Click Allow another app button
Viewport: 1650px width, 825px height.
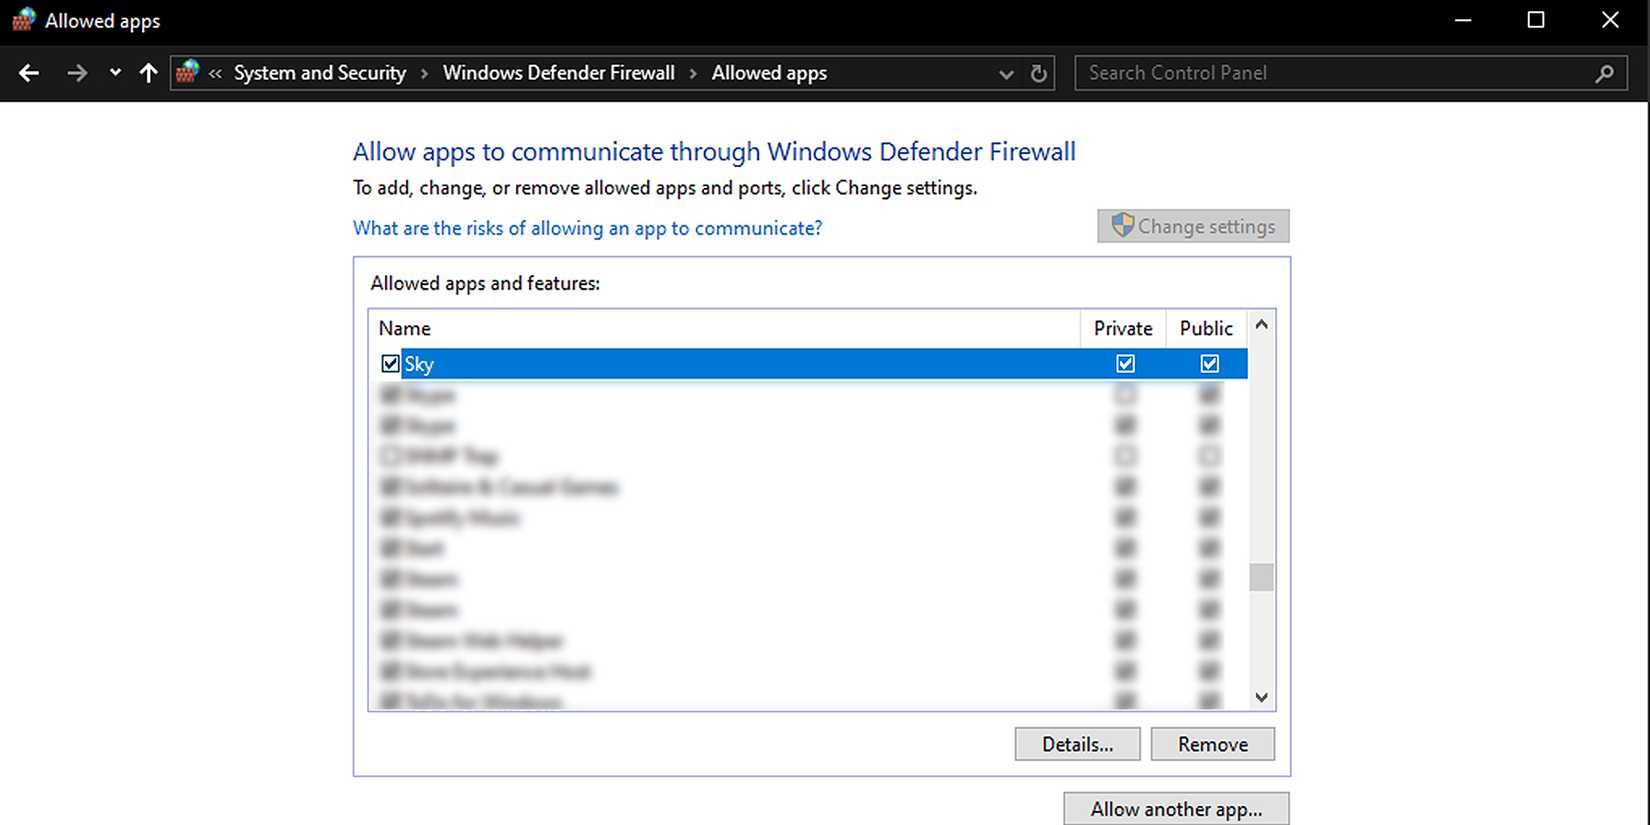click(1176, 809)
